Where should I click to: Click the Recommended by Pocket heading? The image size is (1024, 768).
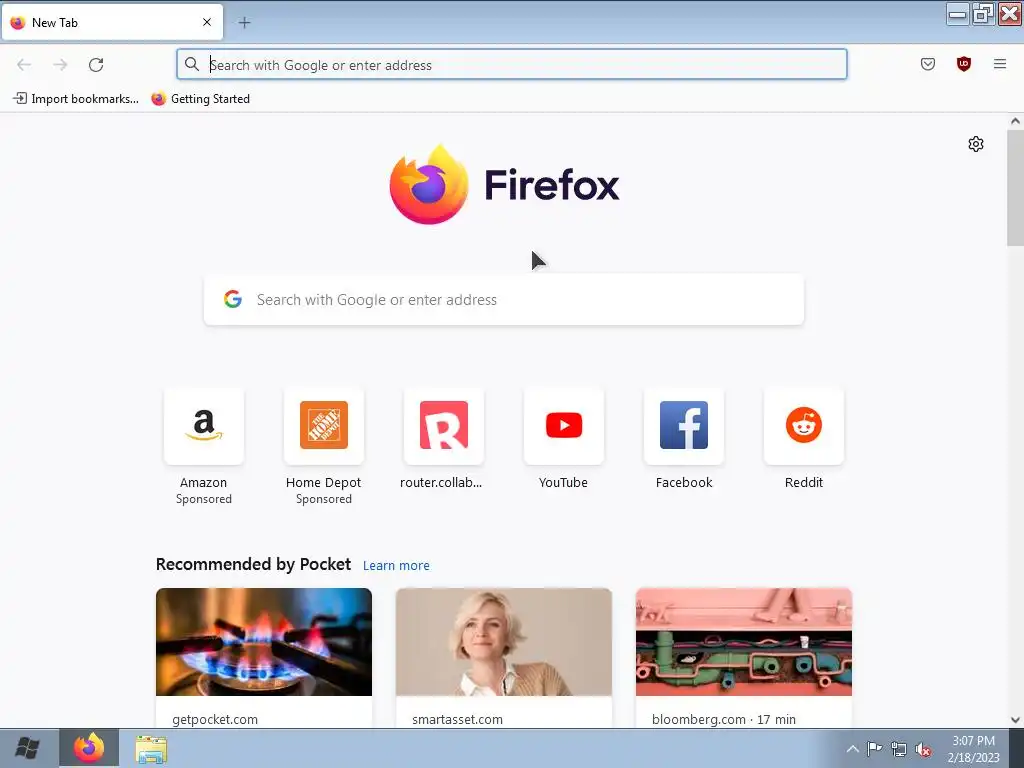[253, 564]
